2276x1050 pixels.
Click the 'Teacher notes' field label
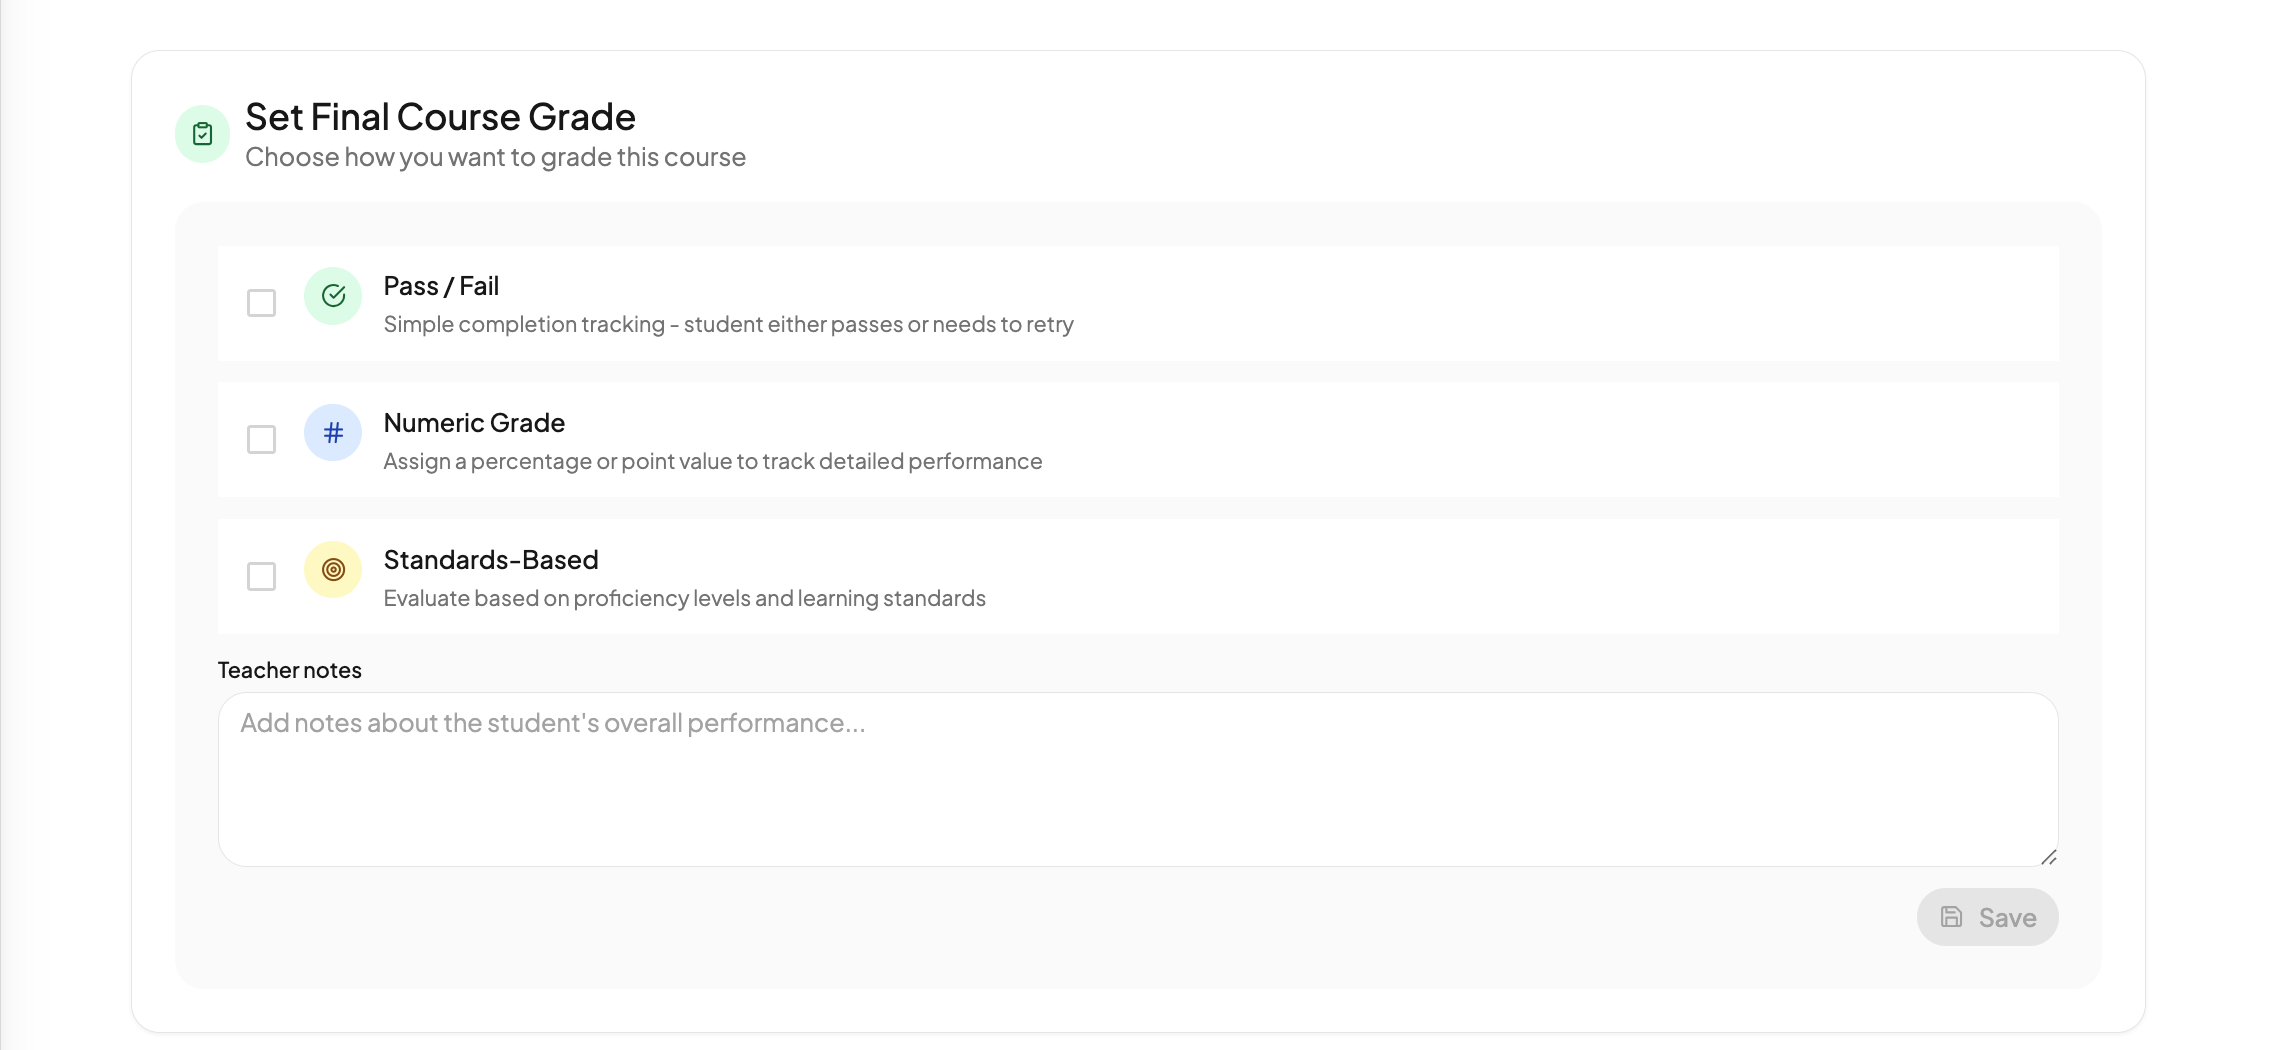click(x=290, y=671)
